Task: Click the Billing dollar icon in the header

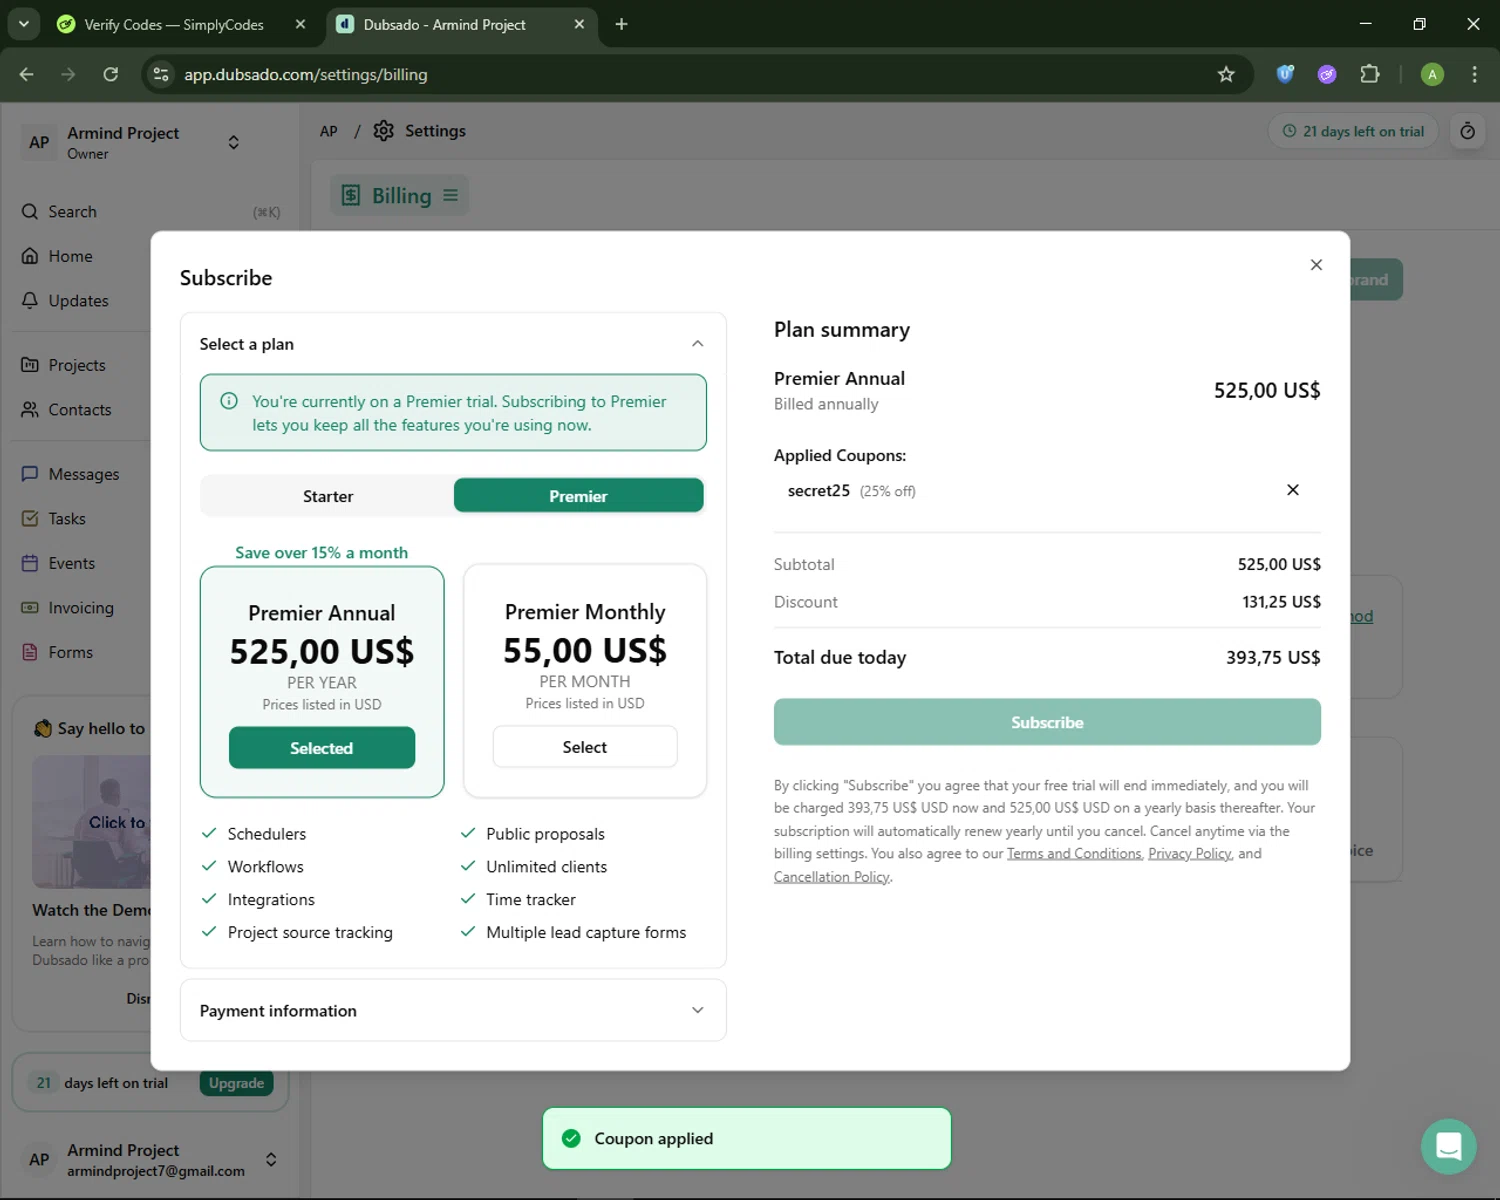Action: click(x=350, y=196)
